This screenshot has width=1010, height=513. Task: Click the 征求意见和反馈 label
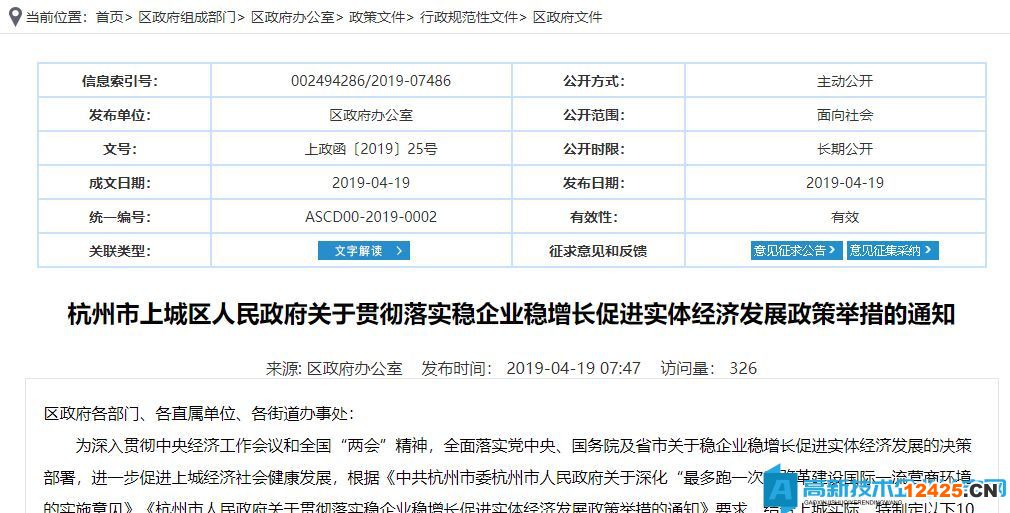(x=598, y=251)
